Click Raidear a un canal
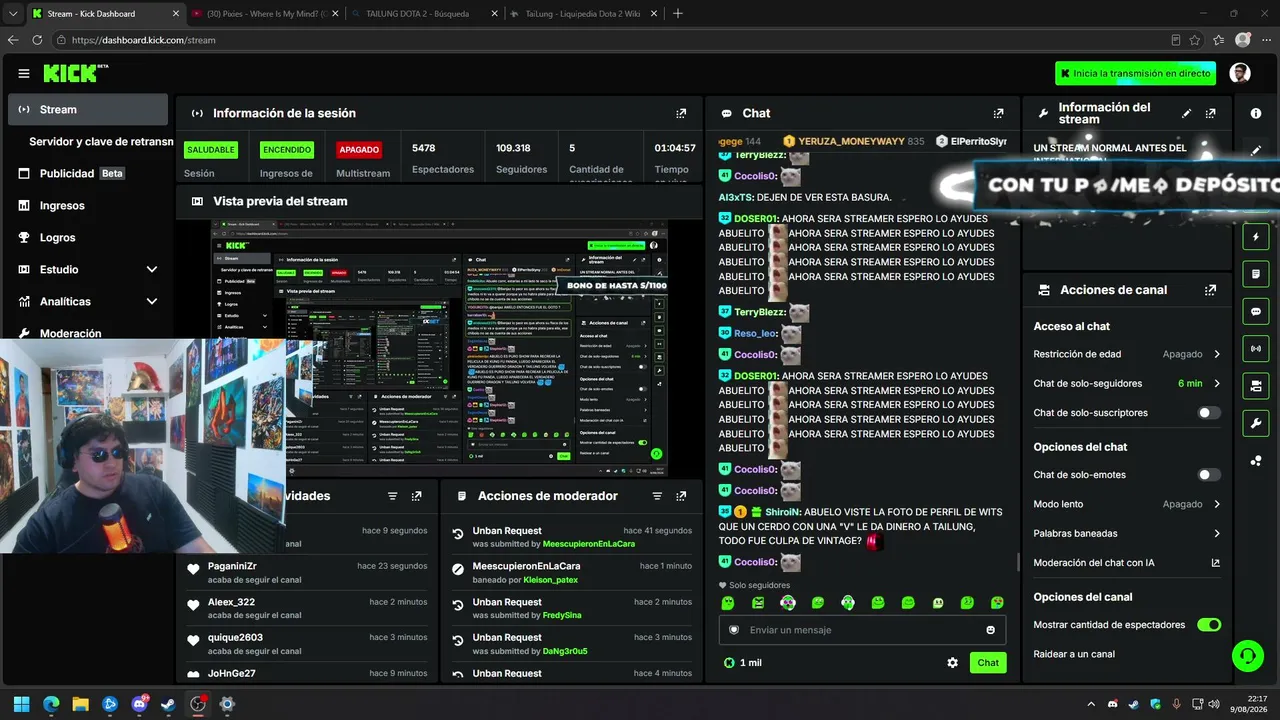This screenshot has height=720, width=1280. (x=1074, y=654)
